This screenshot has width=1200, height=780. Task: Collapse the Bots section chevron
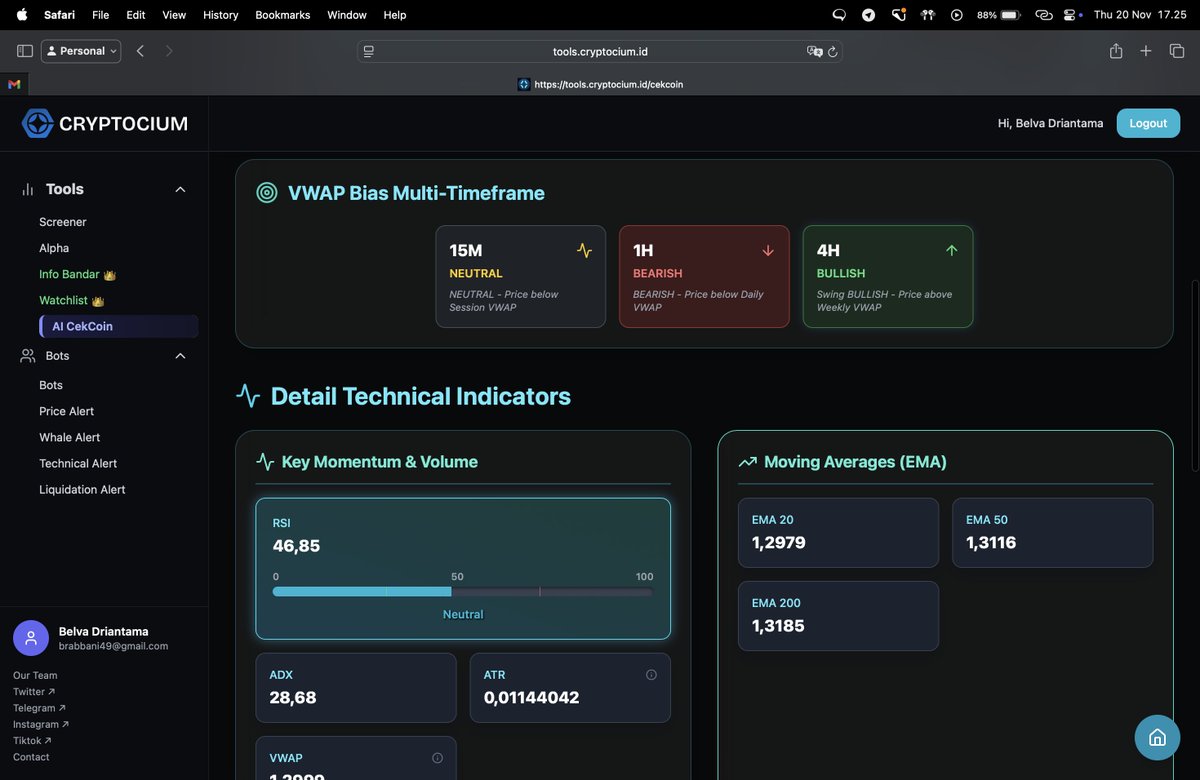click(x=181, y=356)
